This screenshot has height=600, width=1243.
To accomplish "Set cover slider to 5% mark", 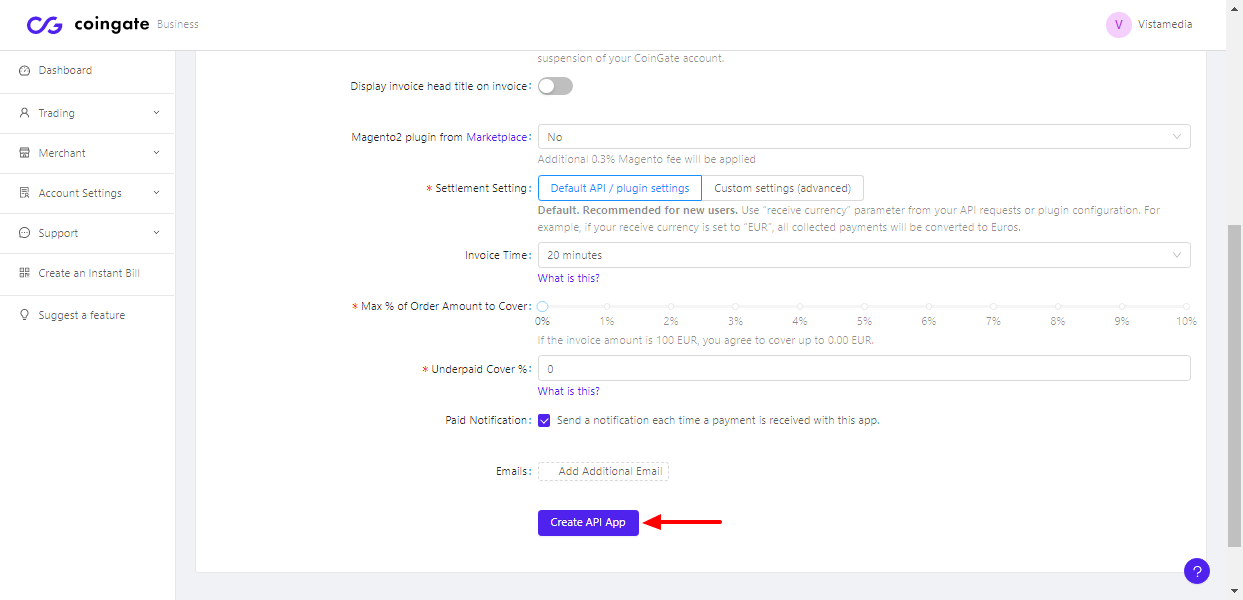I will click(x=864, y=307).
